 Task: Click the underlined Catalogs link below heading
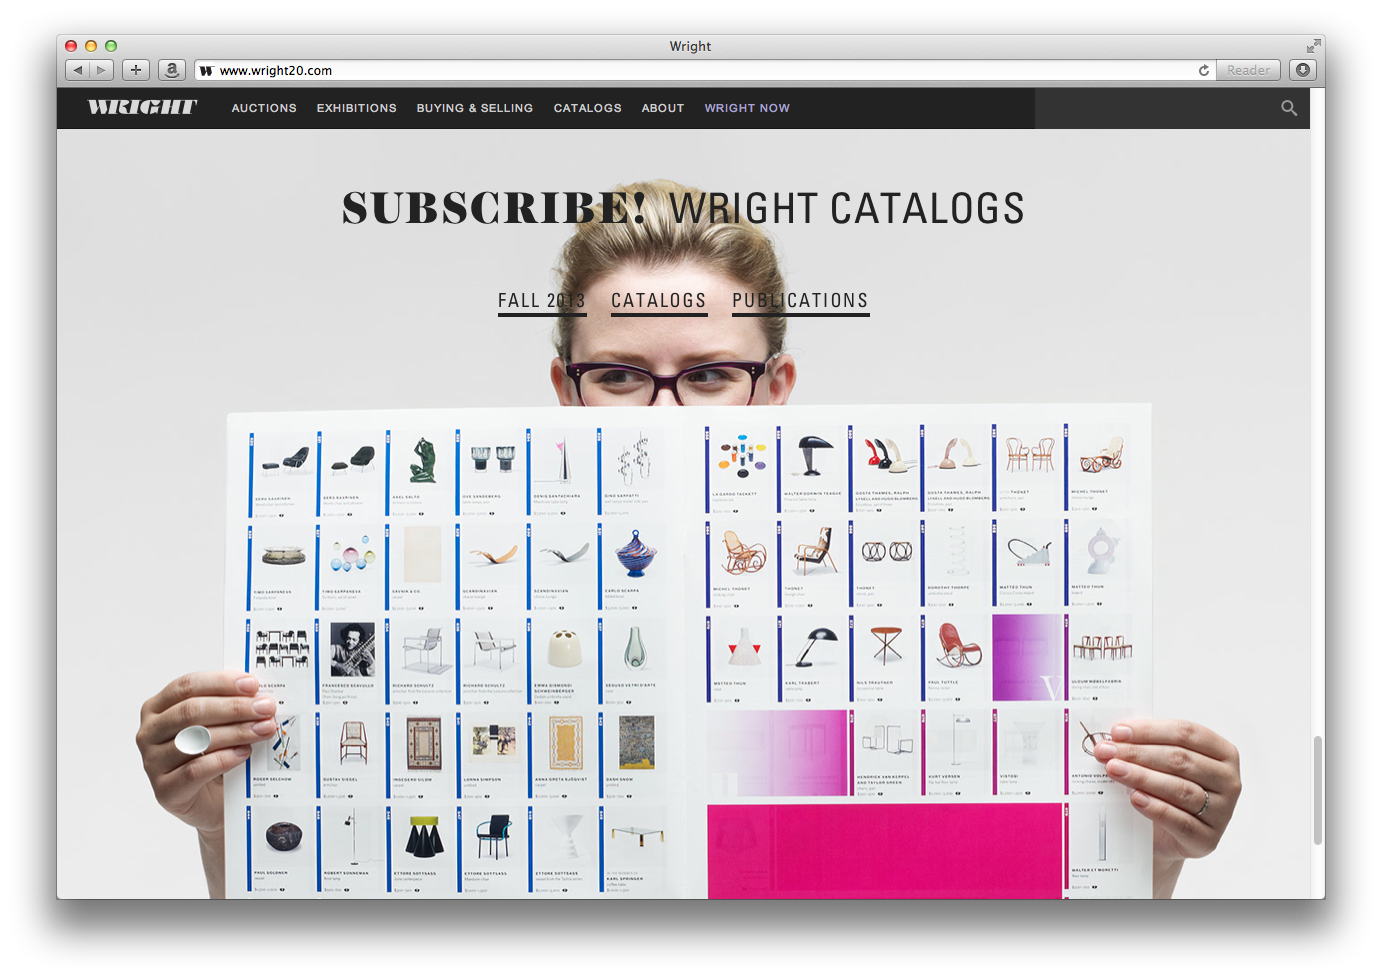point(659,301)
